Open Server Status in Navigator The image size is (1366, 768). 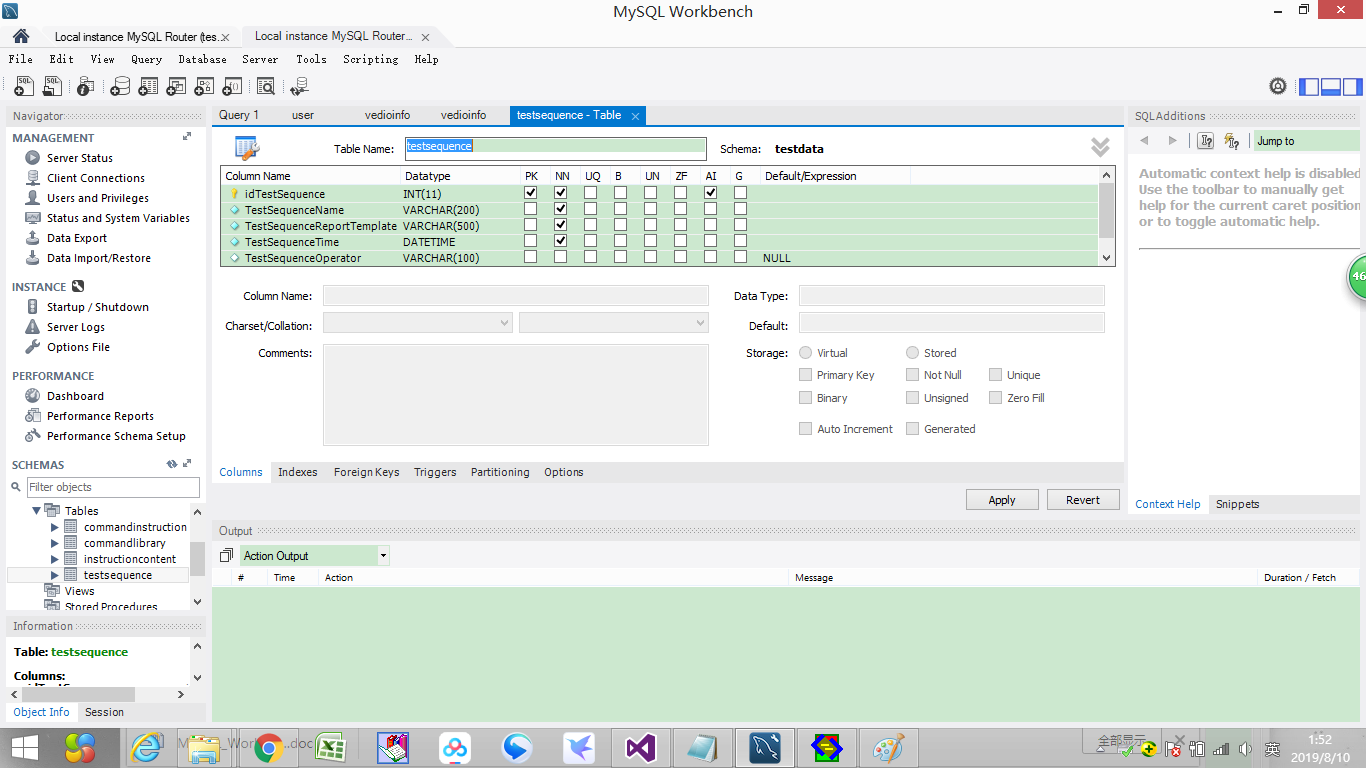[80, 158]
